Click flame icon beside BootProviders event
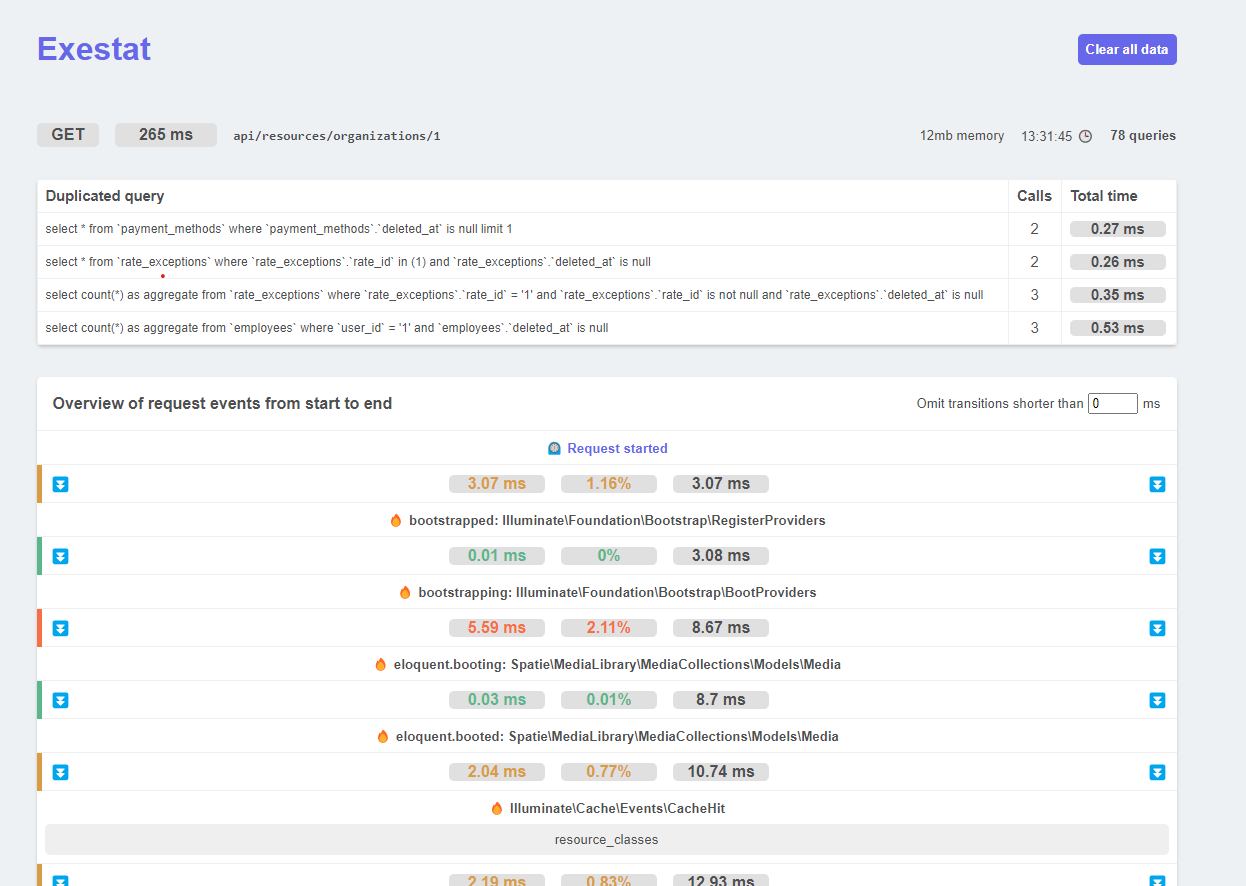Screen dimensions: 1246x886 [x=405, y=593]
